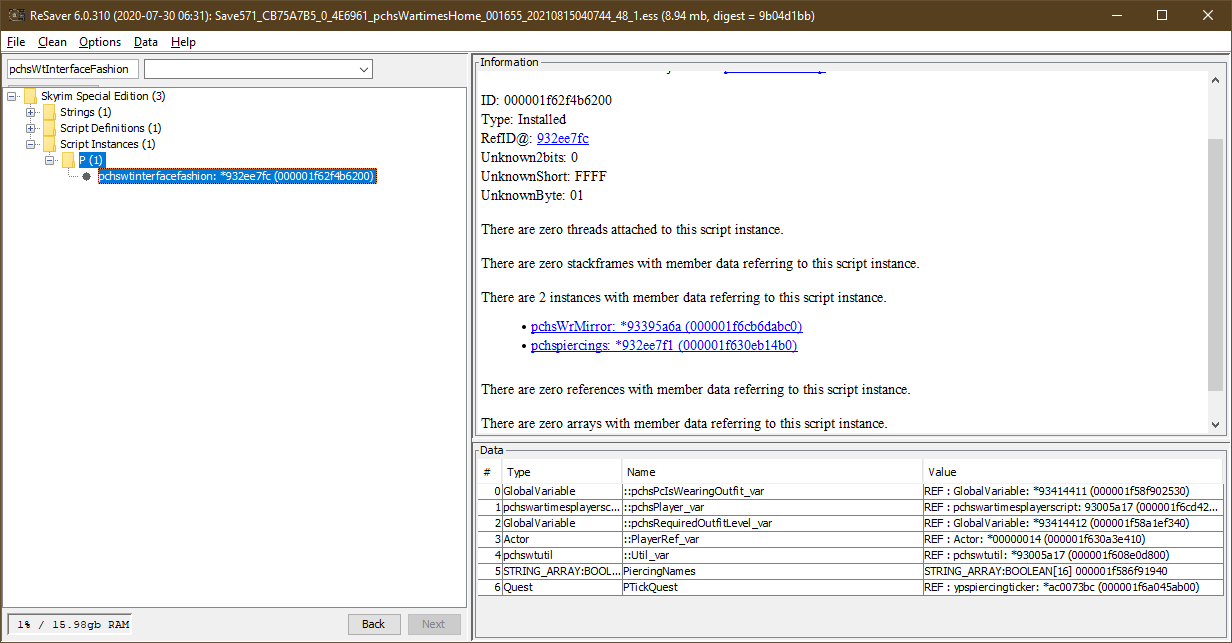Image resolution: width=1232 pixels, height=643 pixels.
Task: Click the Information panel vertical scrollbar thumb
Action: point(1215,265)
